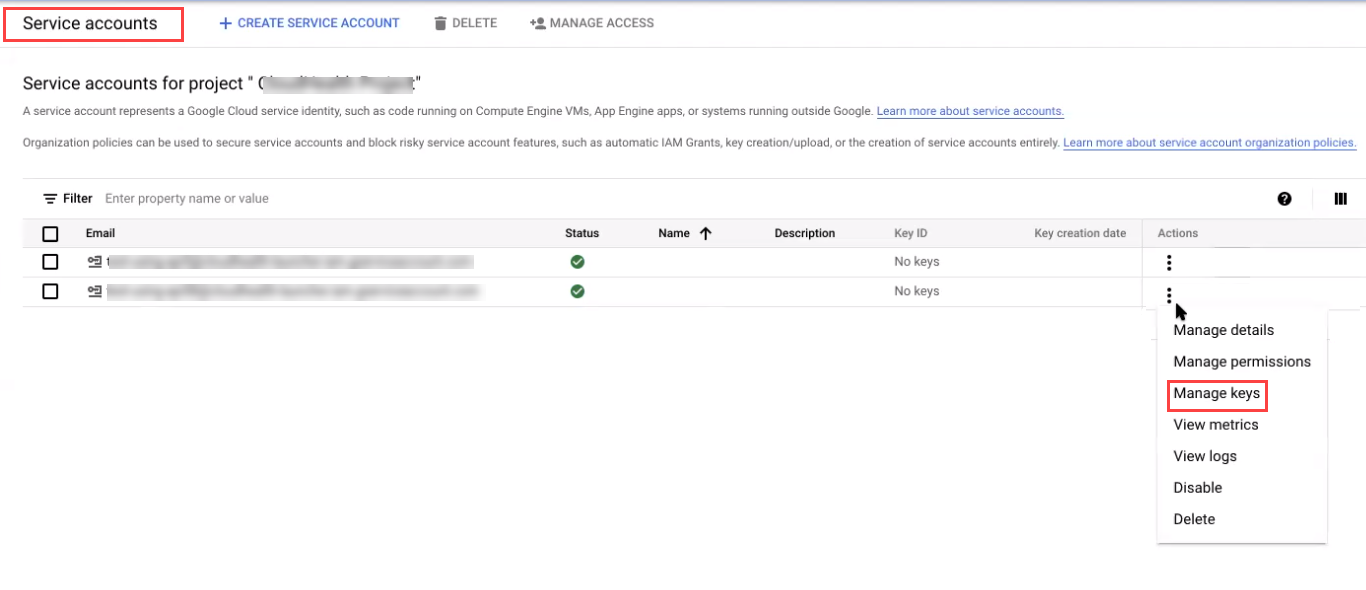The image size is (1366, 590).
Task: Open service account organization policies link
Action: coord(1210,143)
